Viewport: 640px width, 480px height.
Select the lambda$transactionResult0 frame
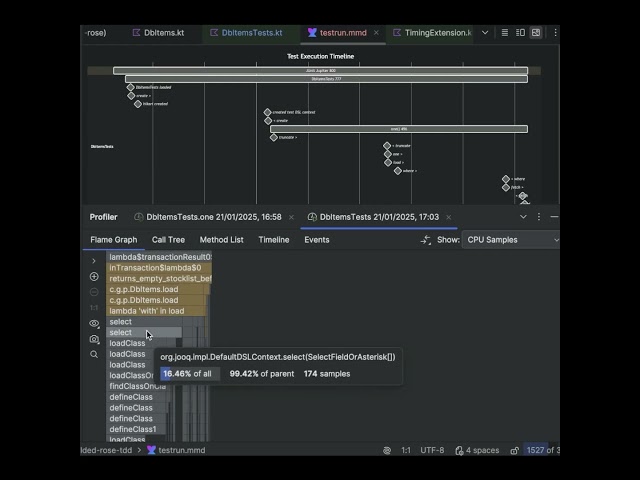[159, 257]
